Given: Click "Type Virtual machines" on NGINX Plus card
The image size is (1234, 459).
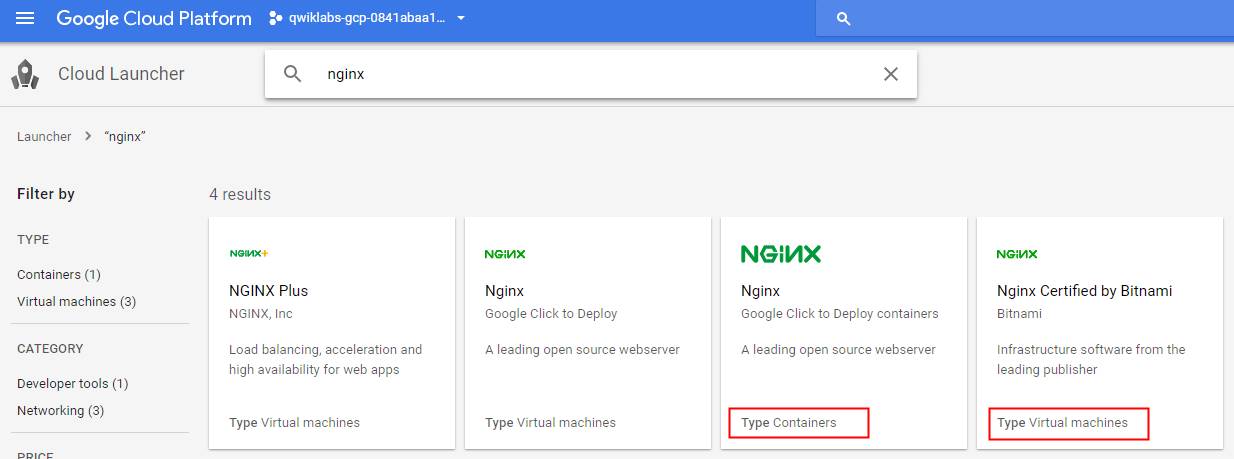Looking at the screenshot, I should [294, 423].
